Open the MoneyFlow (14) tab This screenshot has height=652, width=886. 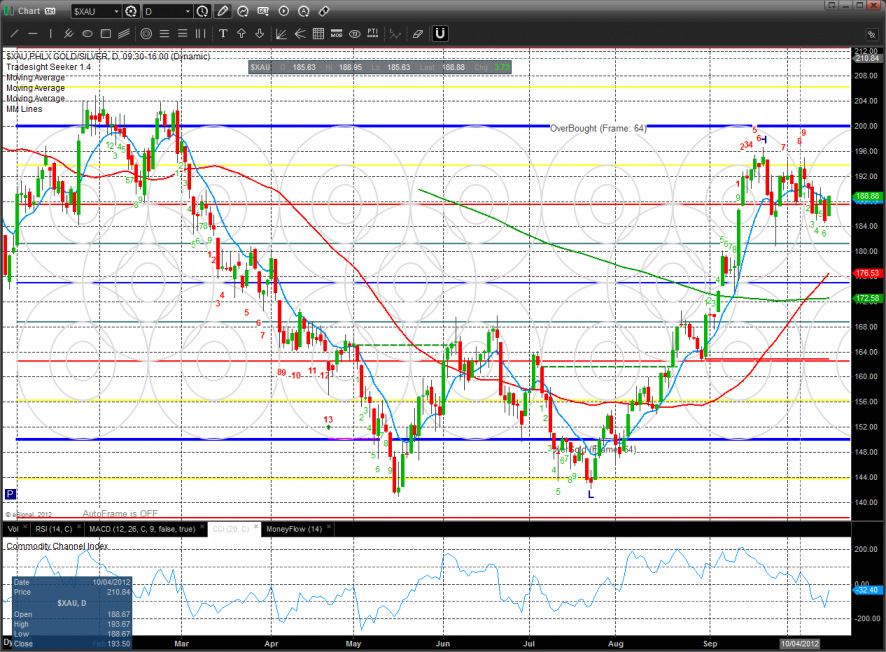[x=292, y=528]
